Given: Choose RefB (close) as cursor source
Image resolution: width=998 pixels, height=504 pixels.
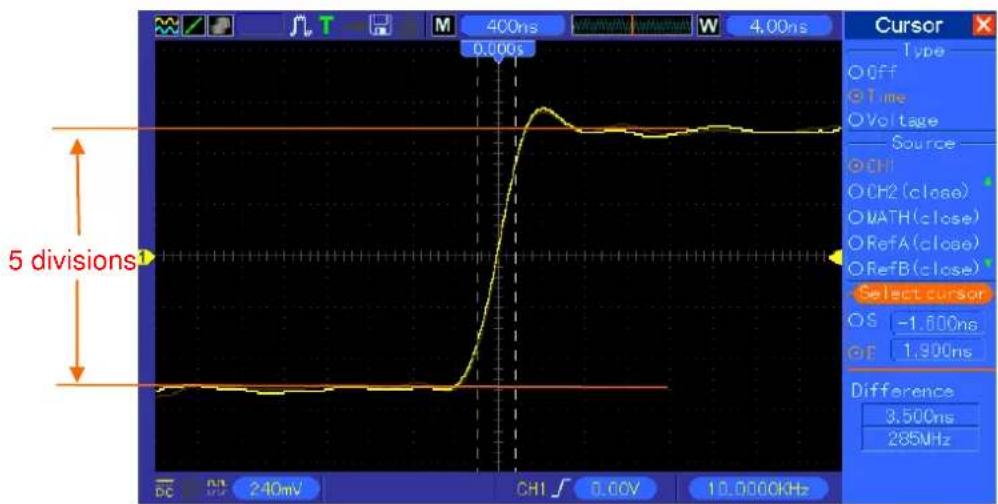Looking at the screenshot, I should click(913, 268).
